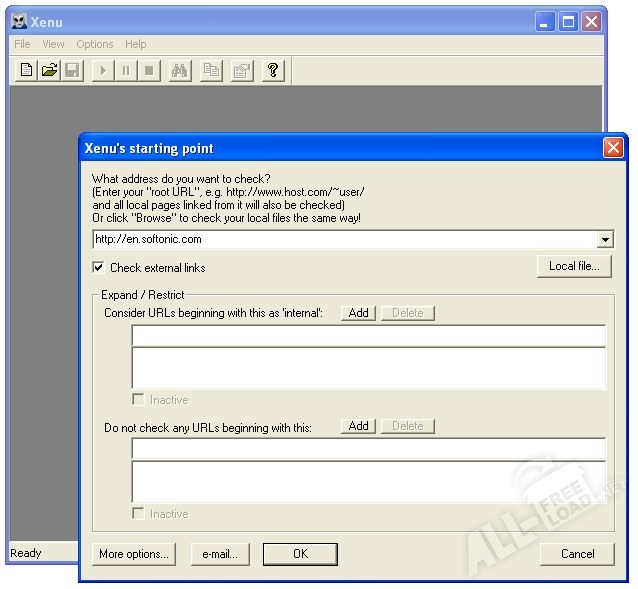Screen dimensions: 638x589
Task: Click the Copy toolbar icon
Action: (211, 70)
